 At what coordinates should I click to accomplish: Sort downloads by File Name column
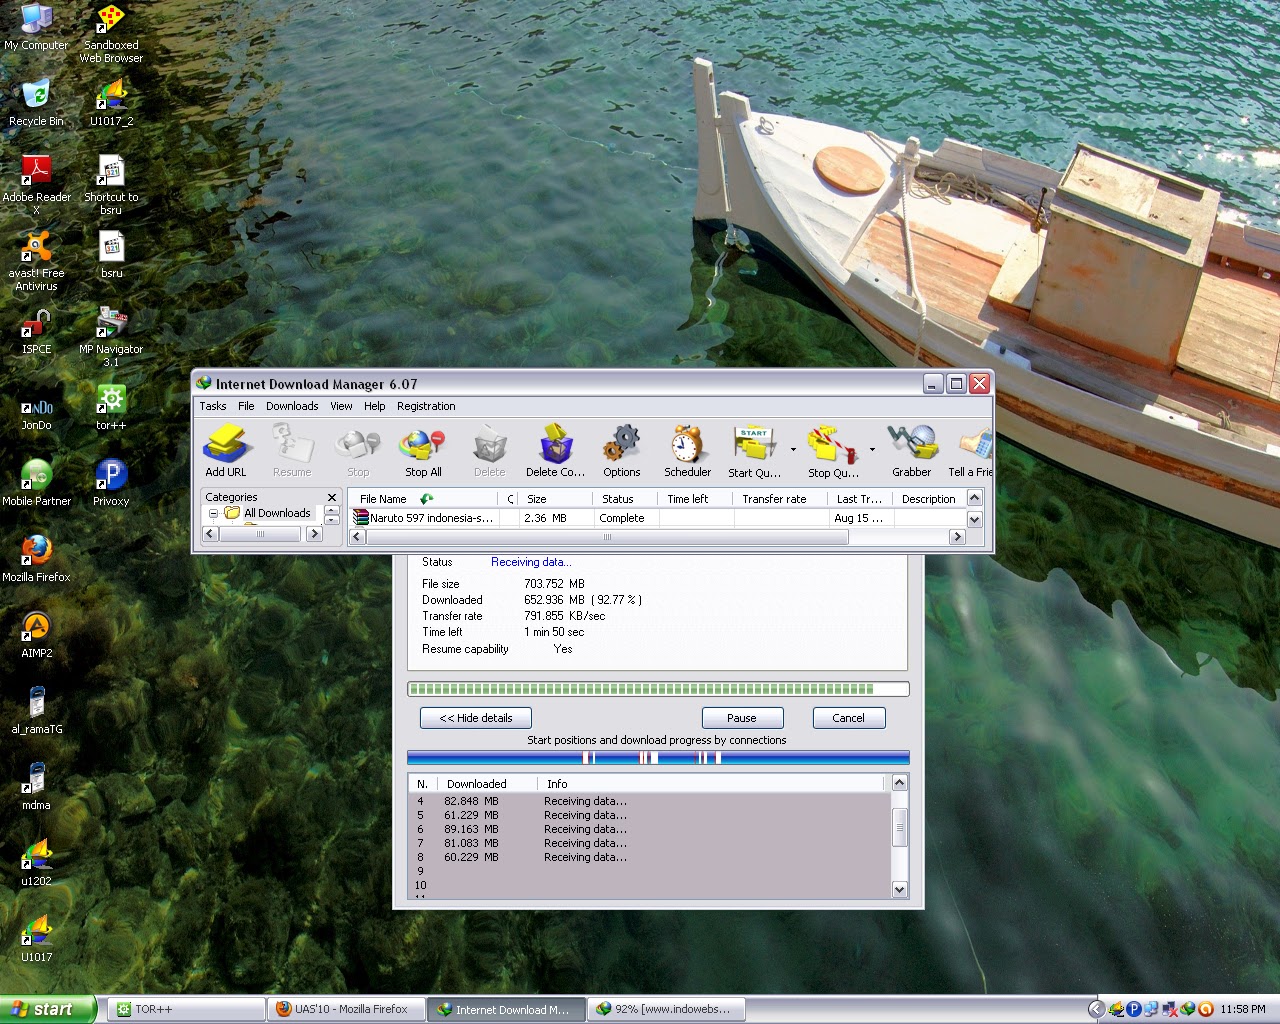(x=422, y=498)
